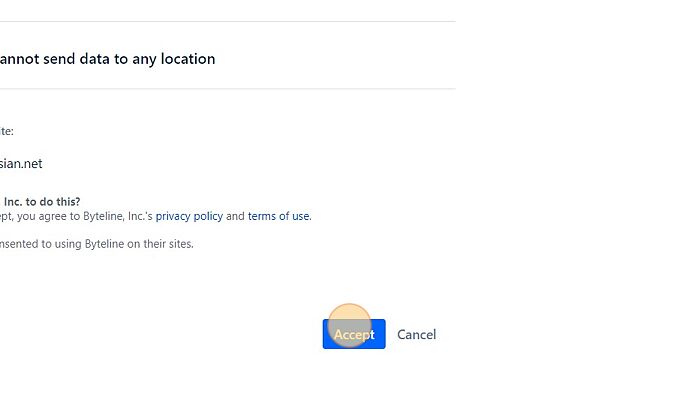Click the letter 't' at Accept's right edge
Image resolution: width=700 pixels, height=394 pixels.
pyautogui.click(x=372, y=334)
